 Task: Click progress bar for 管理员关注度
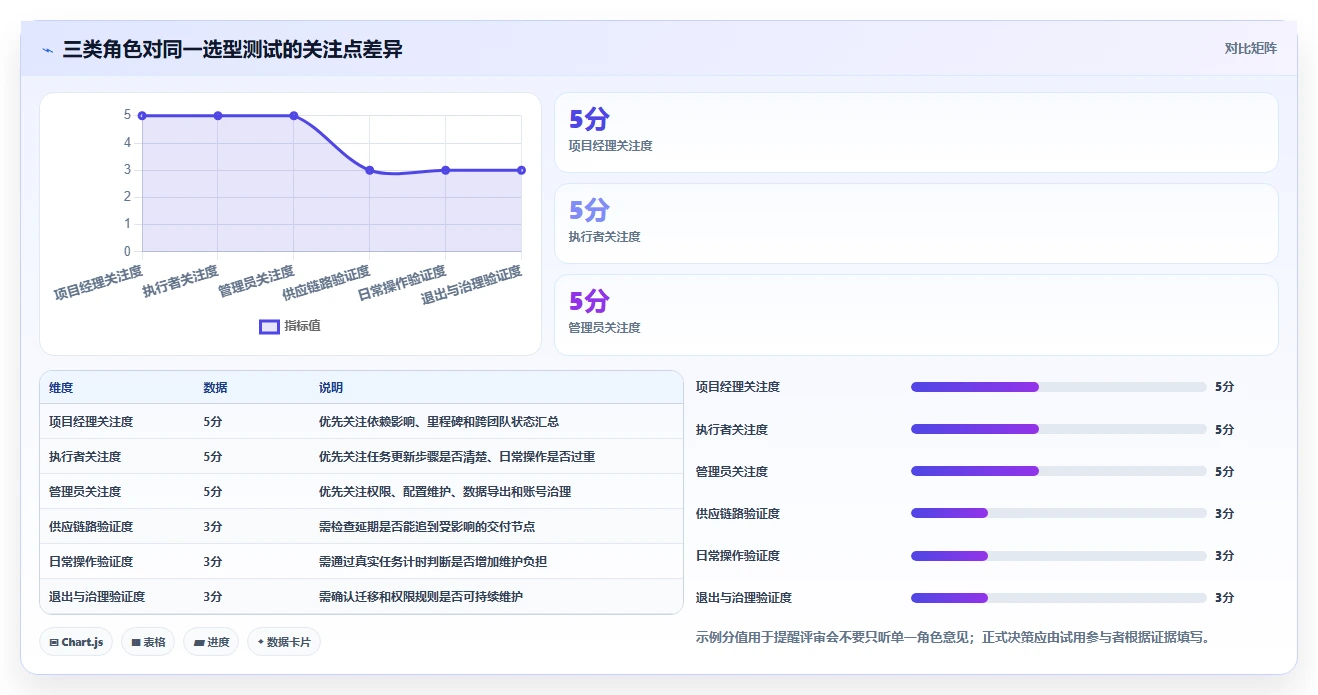pyautogui.click(x=1058, y=471)
